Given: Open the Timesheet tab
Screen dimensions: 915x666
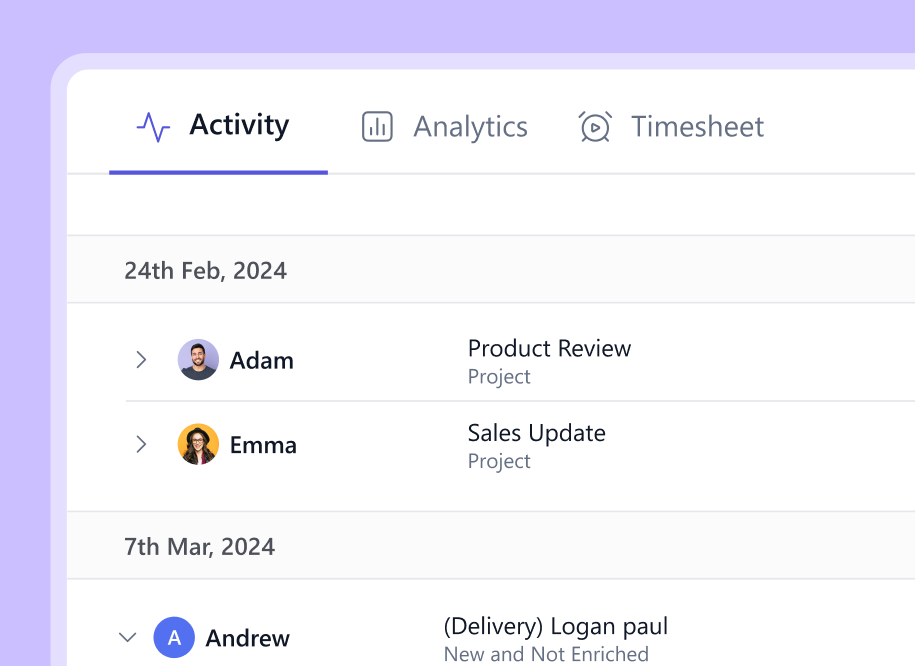Looking at the screenshot, I should click(697, 127).
